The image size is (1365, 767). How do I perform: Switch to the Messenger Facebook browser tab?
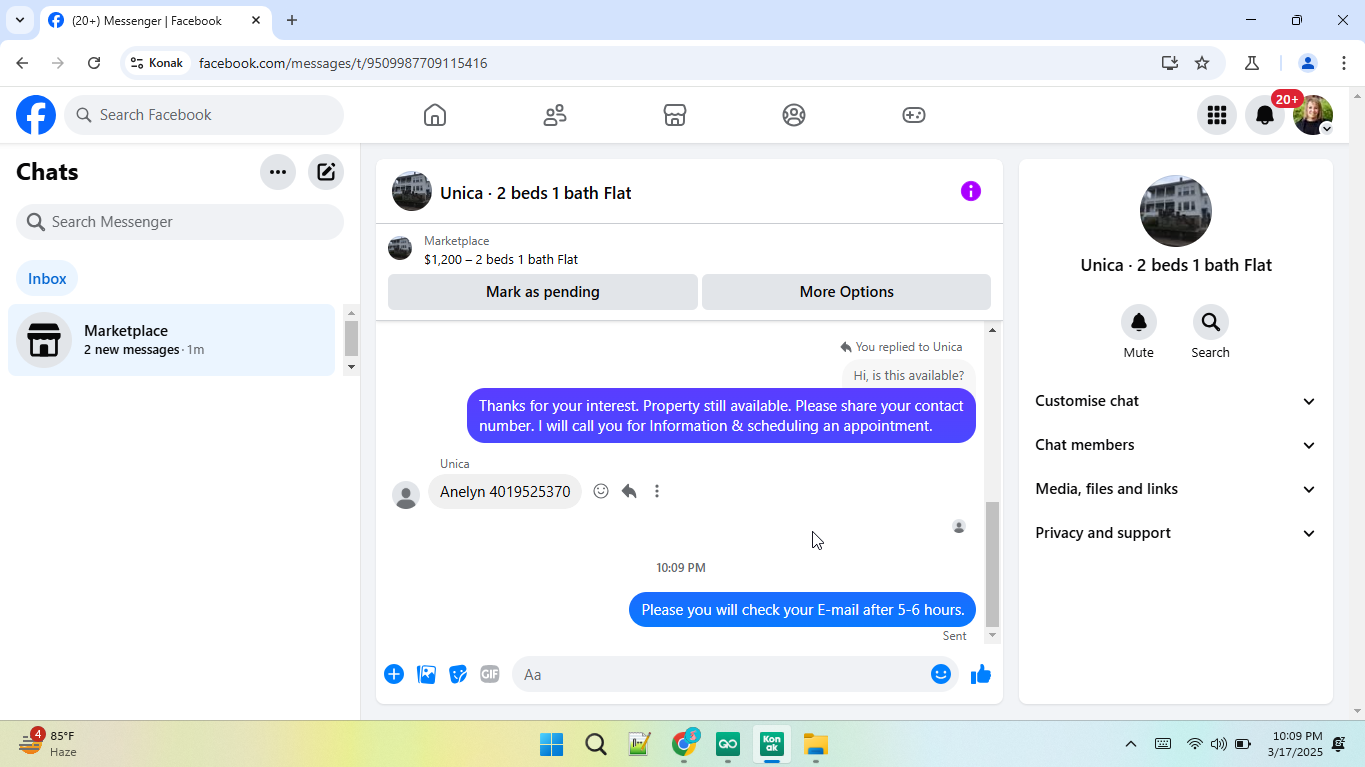(x=155, y=20)
